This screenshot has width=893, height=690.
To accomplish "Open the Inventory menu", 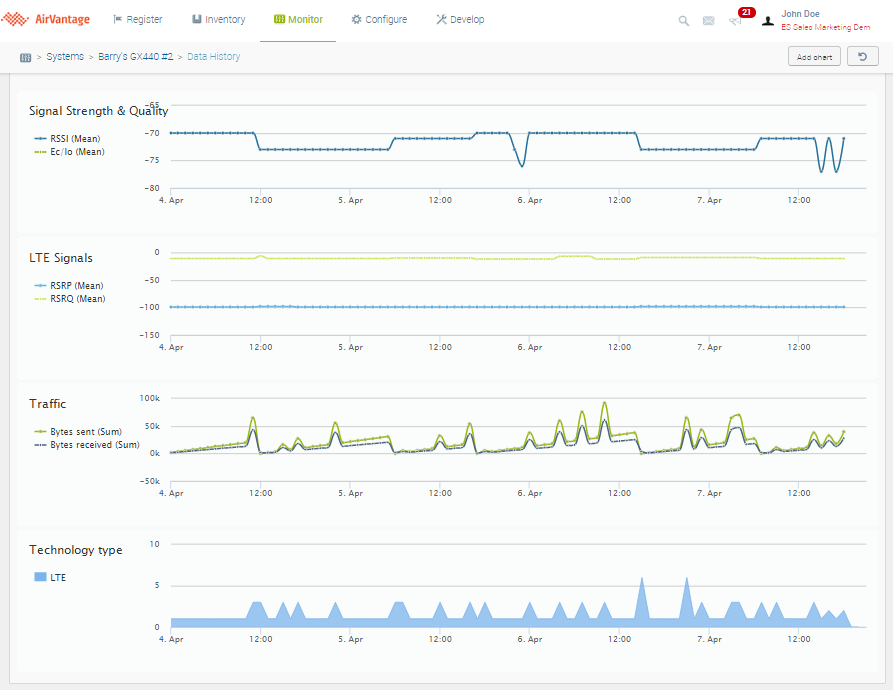I will tap(218, 20).
